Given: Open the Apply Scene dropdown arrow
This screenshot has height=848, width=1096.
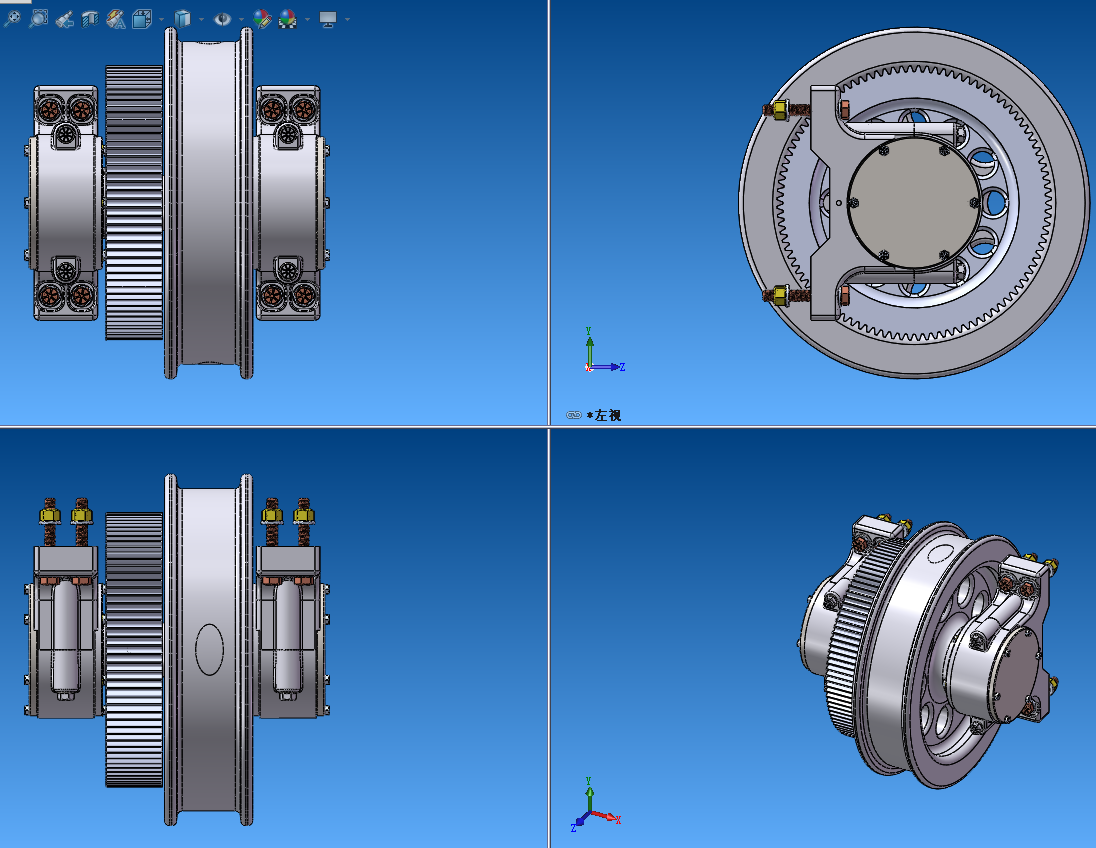Looking at the screenshot, I should [x=308, y=20].
